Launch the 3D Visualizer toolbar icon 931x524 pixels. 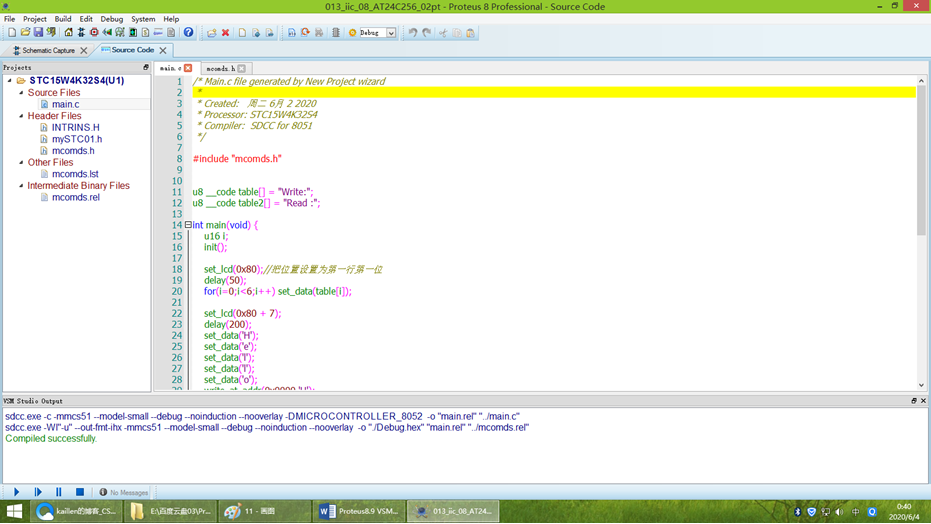click(x=107, y=33)
